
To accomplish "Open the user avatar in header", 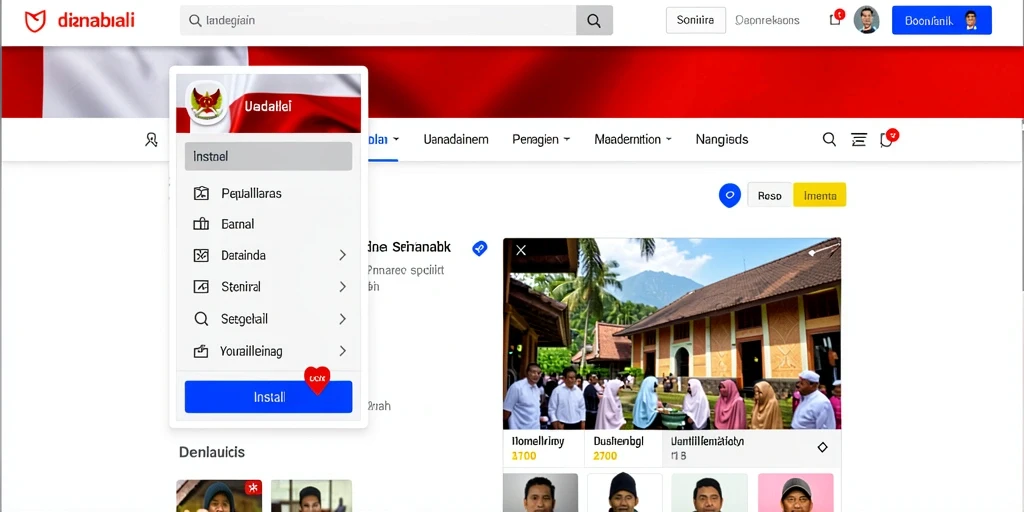I will (x=866, y=20).
